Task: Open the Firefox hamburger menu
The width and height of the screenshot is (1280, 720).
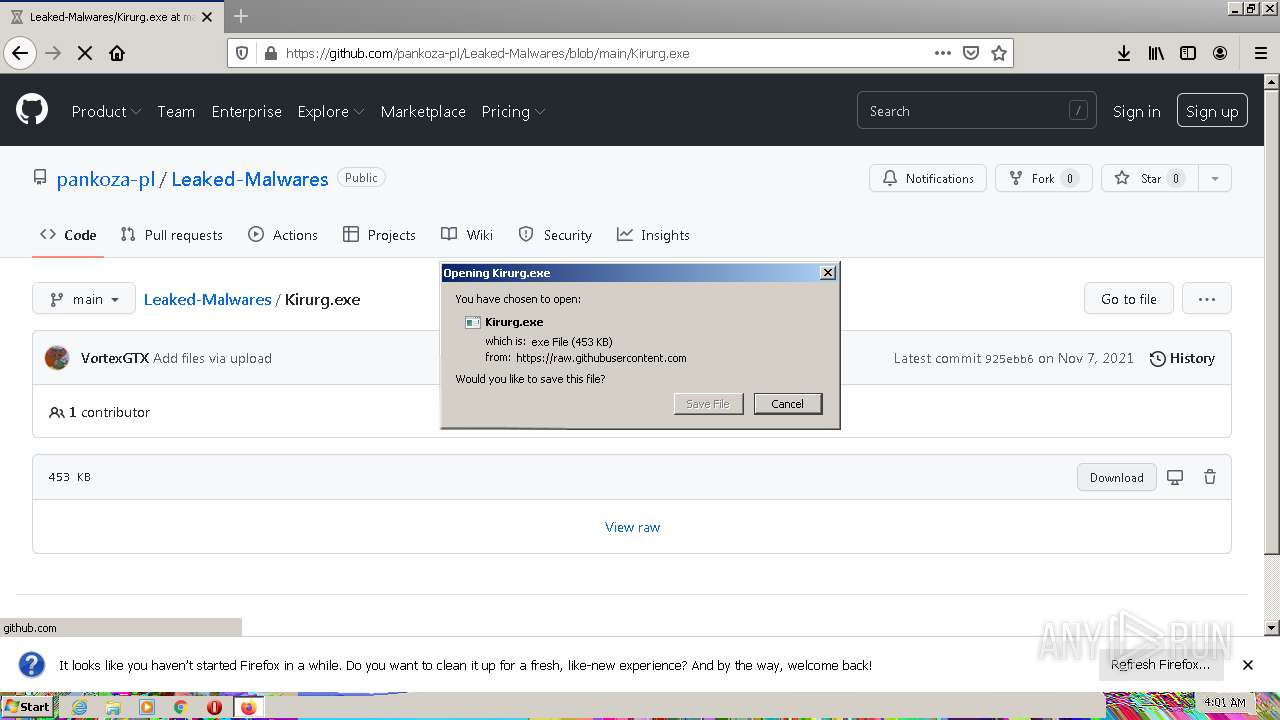Action: point(1260,53)
